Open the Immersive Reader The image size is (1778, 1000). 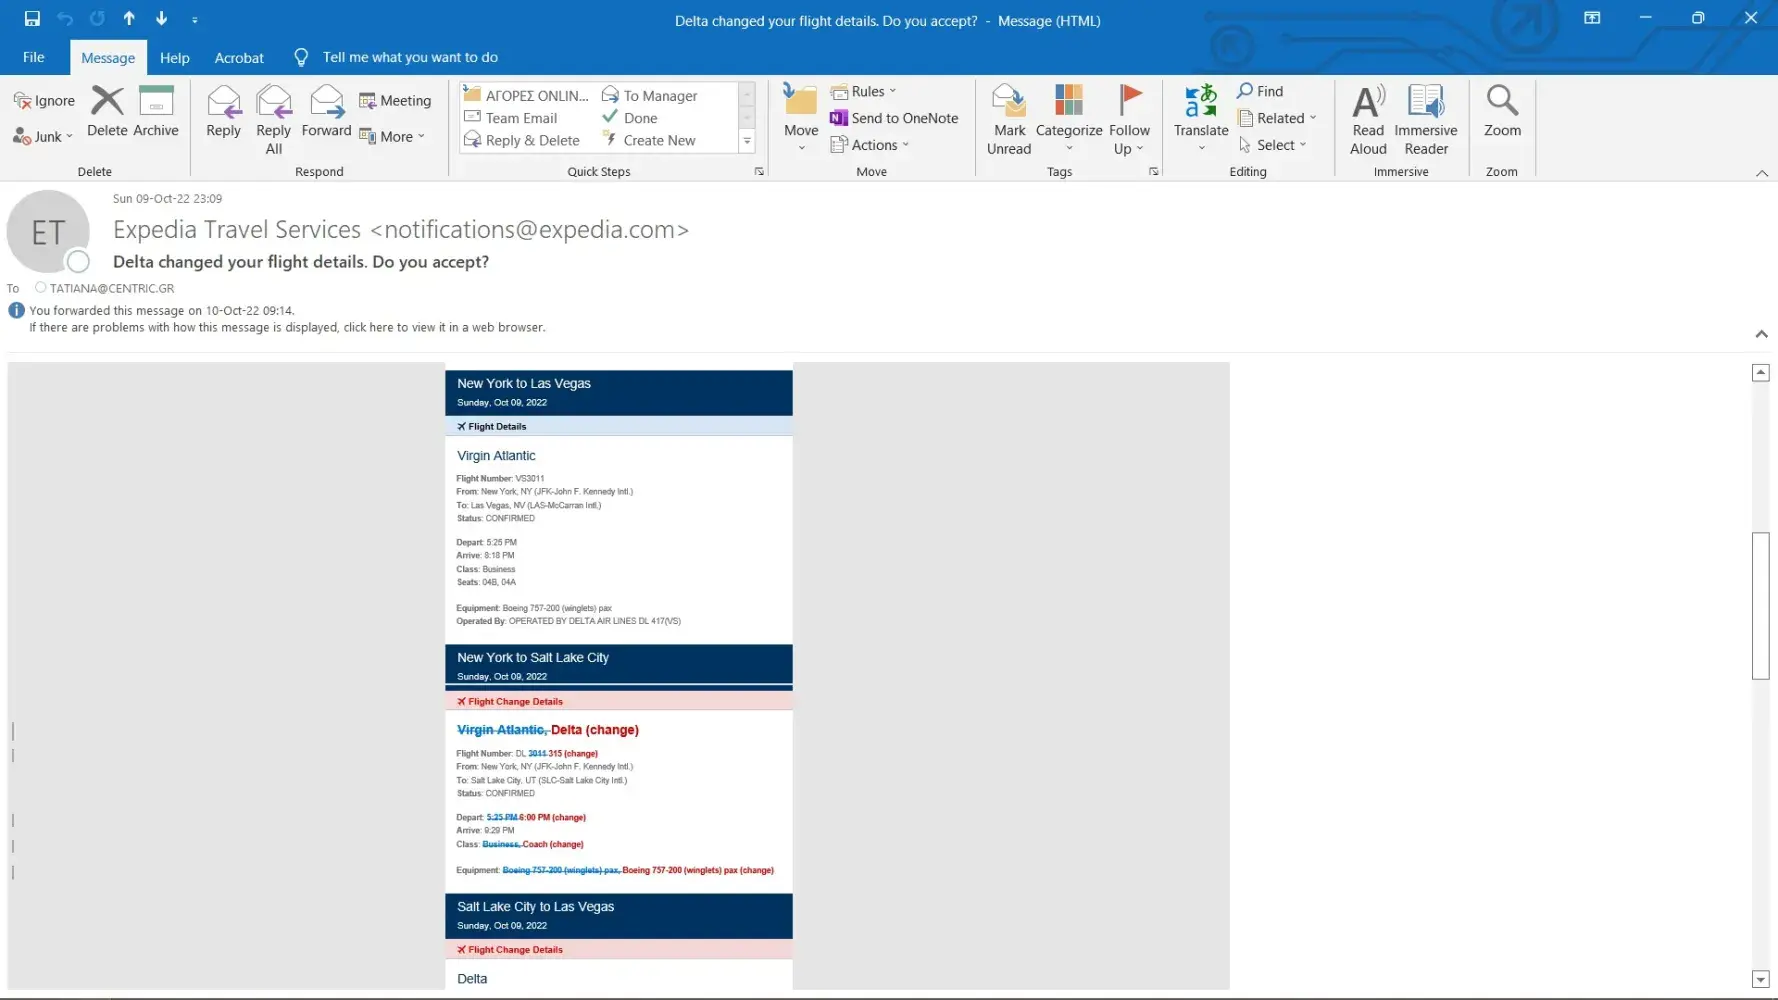tap(1425, 119)
